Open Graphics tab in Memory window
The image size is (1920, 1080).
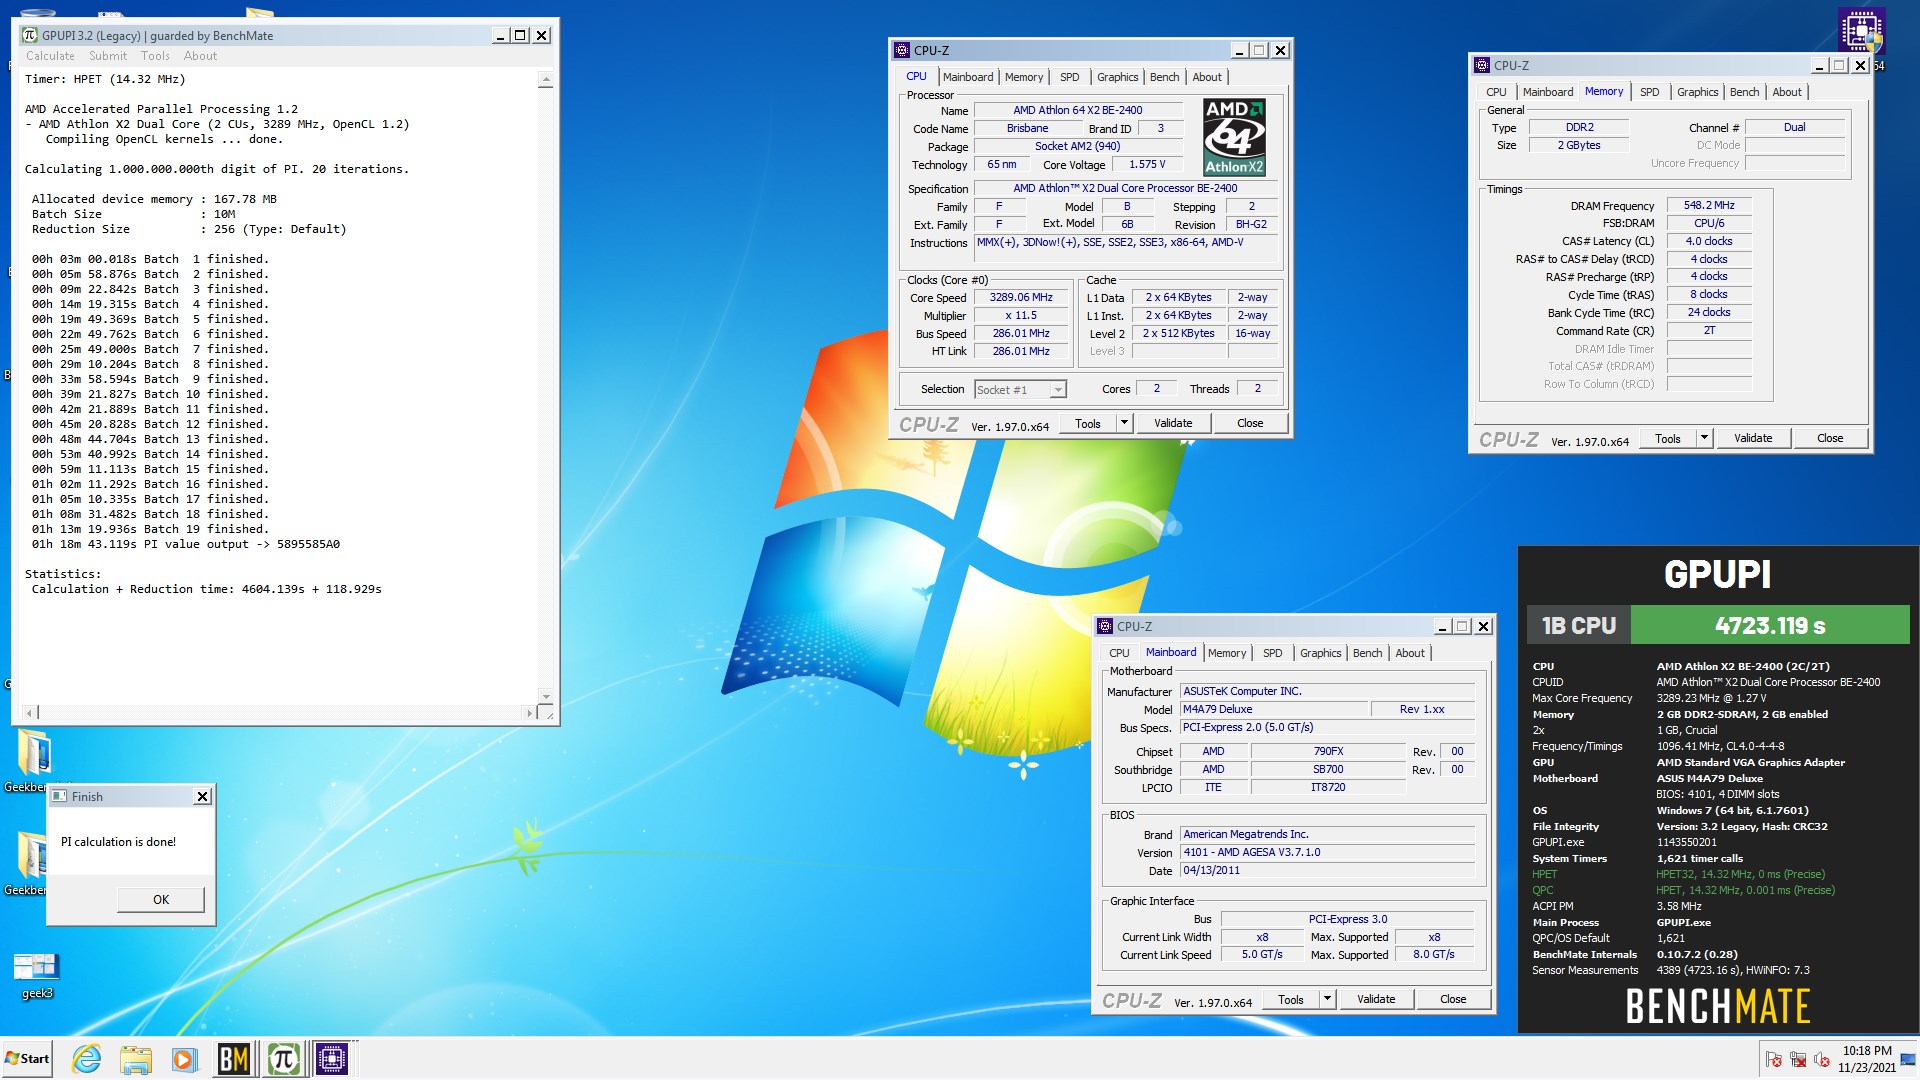[1697, 92]
